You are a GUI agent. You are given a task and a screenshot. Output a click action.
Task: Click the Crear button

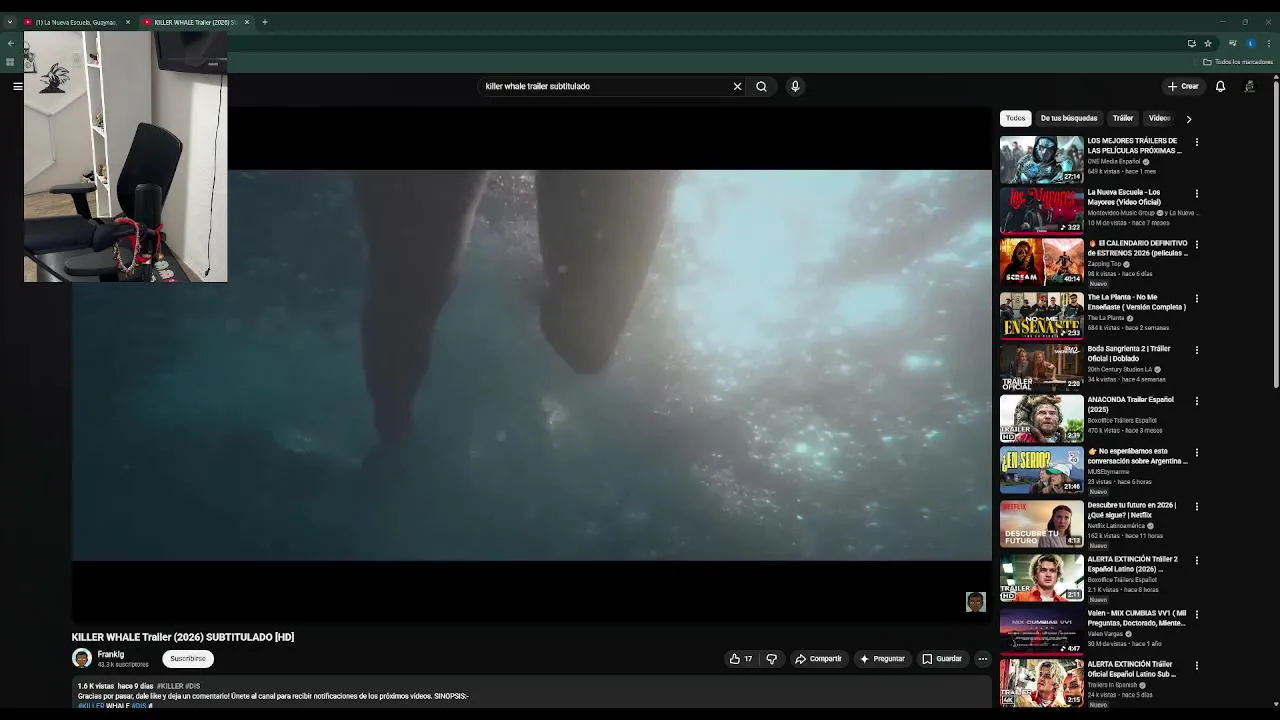click(x=1183, y=86)
